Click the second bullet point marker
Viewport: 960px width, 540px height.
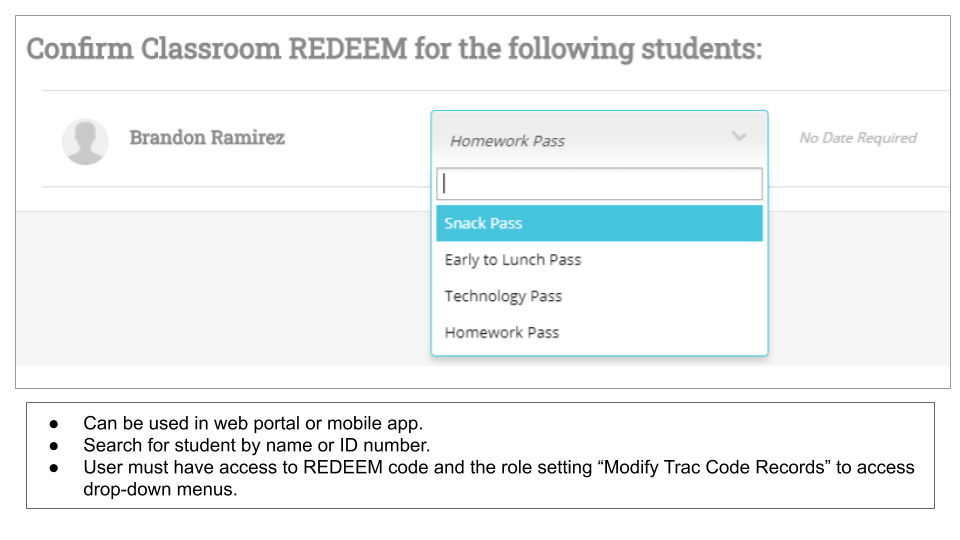coord(54,446)
